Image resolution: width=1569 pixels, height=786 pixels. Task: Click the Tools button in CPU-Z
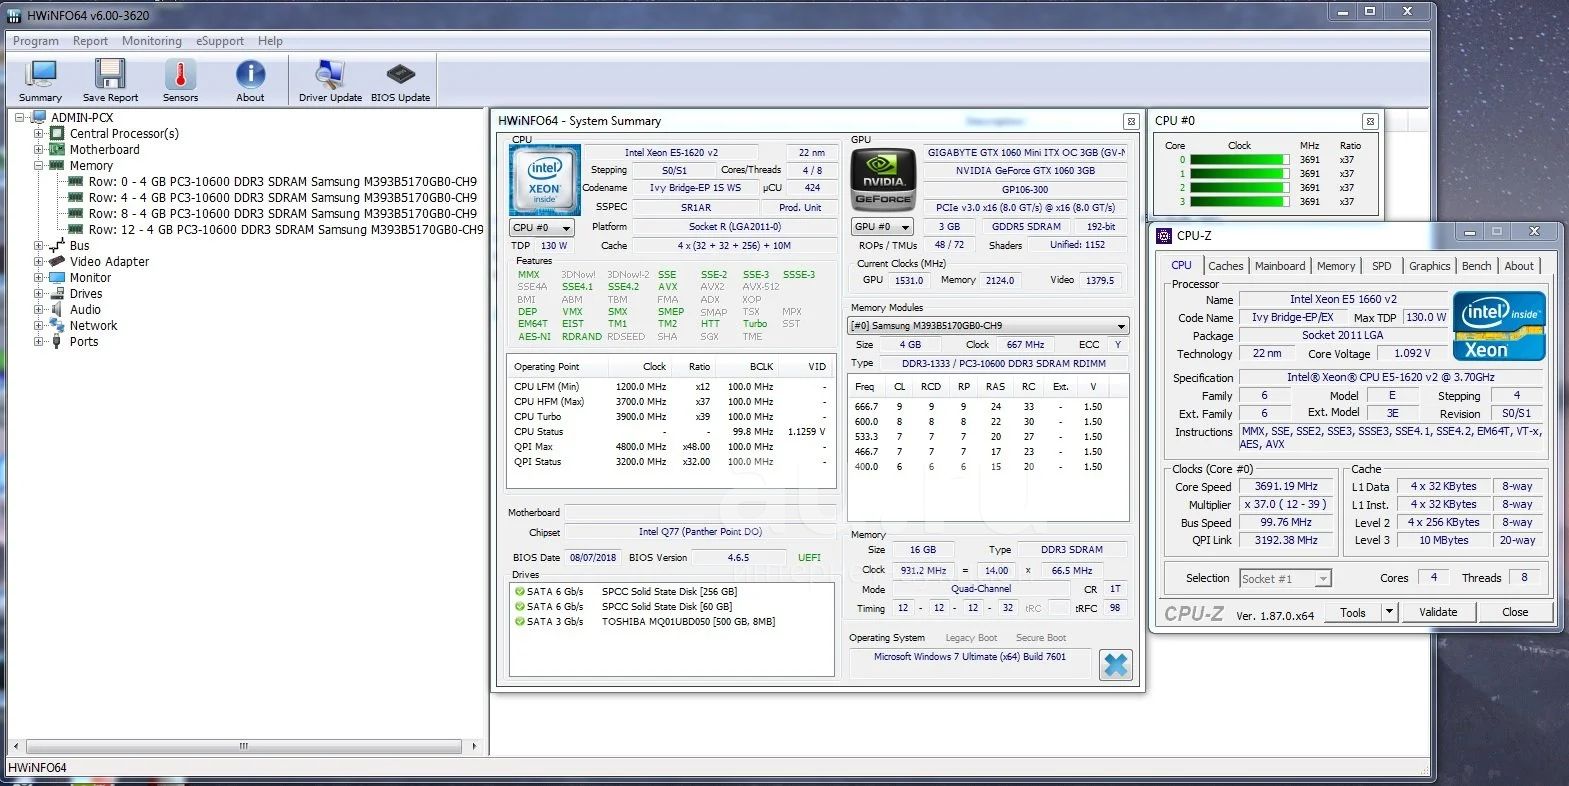click(x=1353, y=612)
